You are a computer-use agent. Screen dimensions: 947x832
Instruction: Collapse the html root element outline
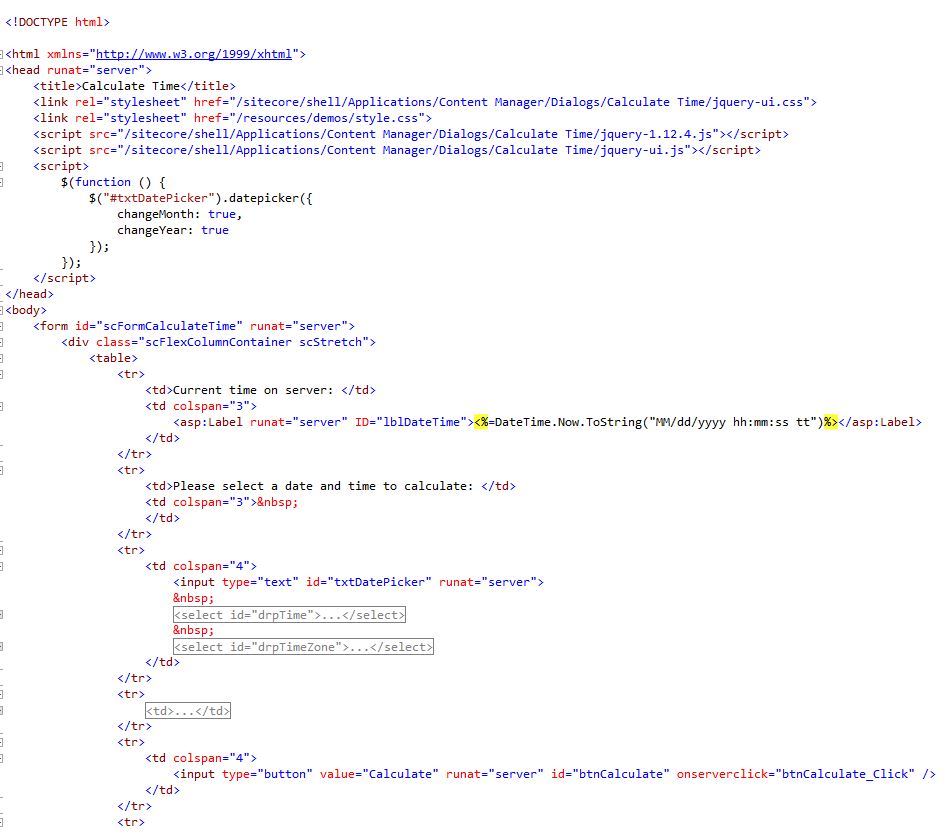[1, 54]
